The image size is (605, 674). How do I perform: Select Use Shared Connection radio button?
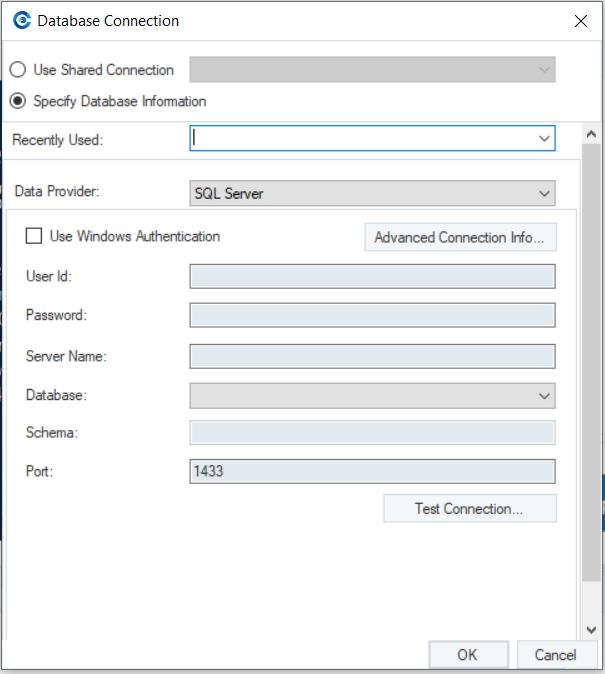coord(17,70)
